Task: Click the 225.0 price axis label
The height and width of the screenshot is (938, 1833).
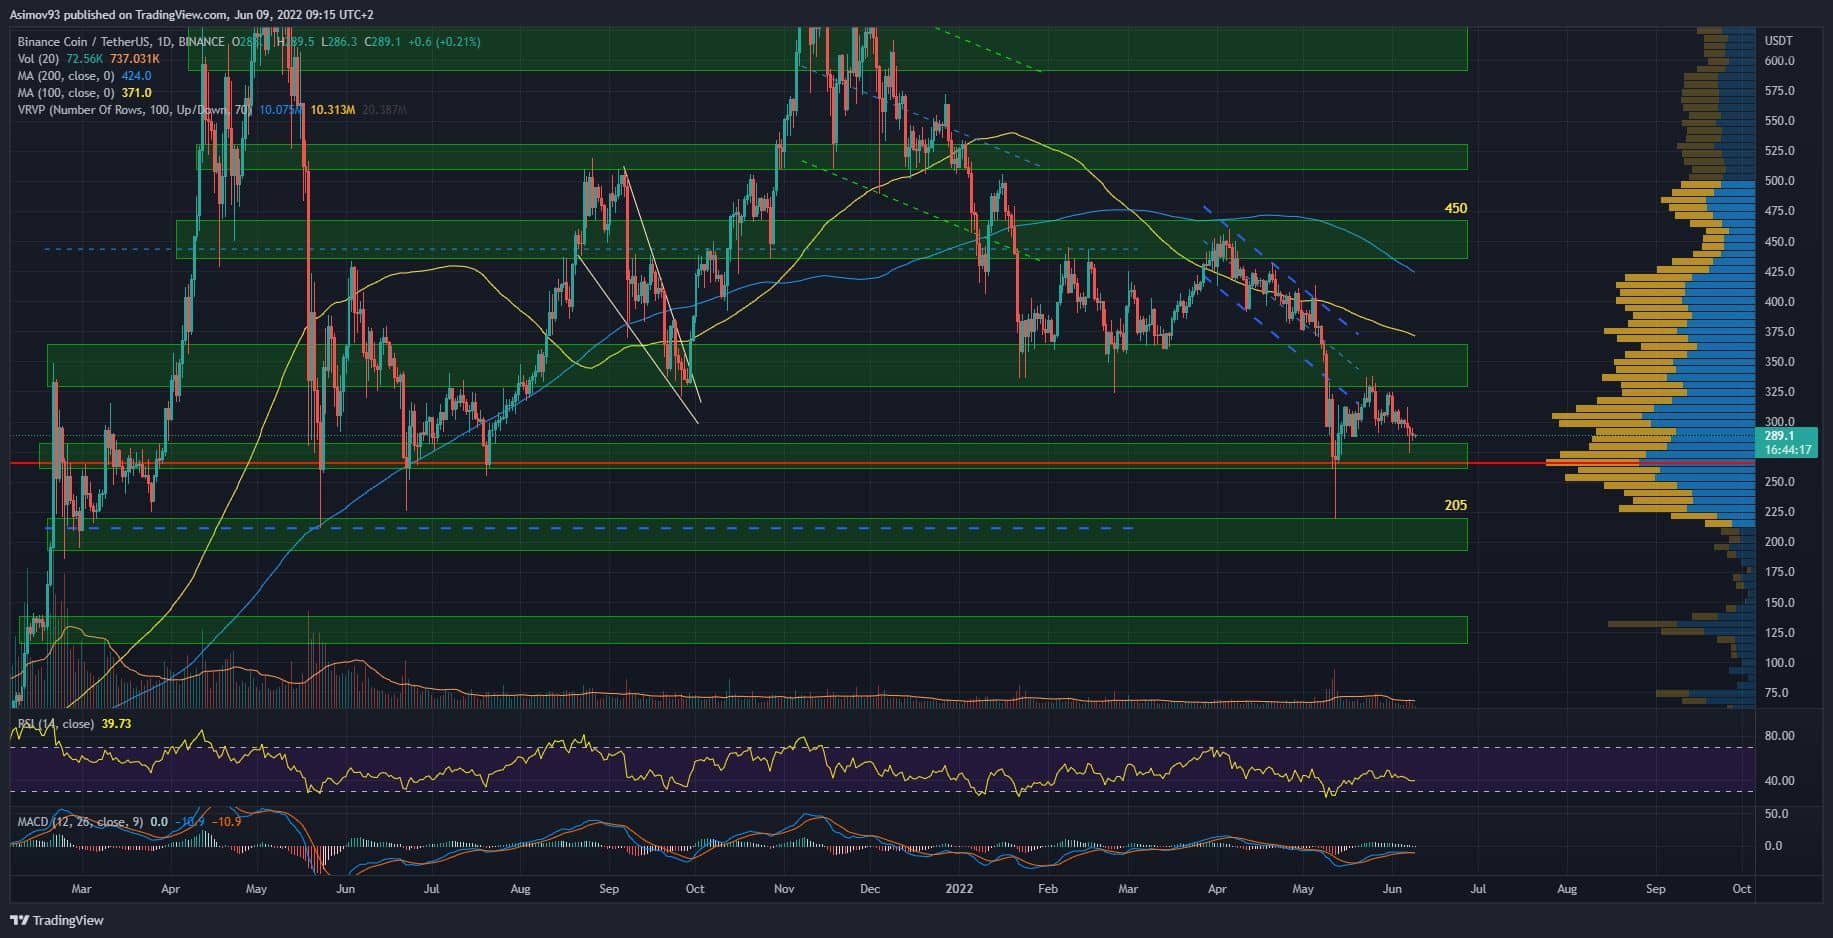Action: (x=1779, y=512)
